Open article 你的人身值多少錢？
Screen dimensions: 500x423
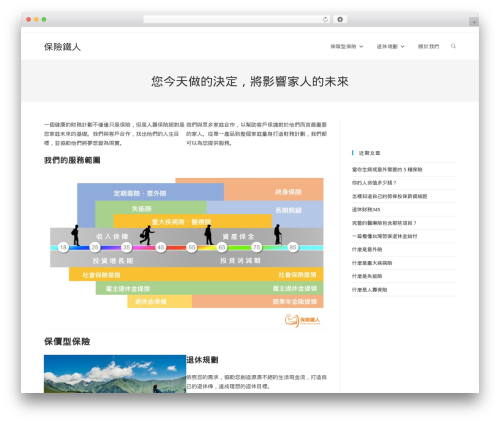[374, 183]
